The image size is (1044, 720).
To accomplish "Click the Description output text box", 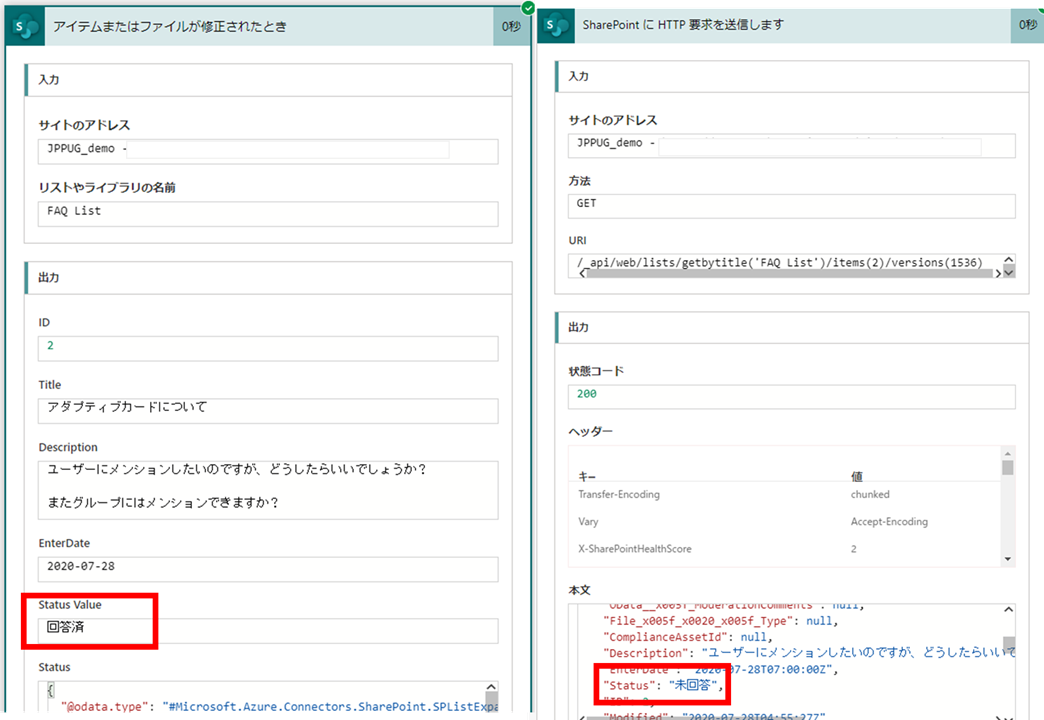I will (x=268, y=490).
